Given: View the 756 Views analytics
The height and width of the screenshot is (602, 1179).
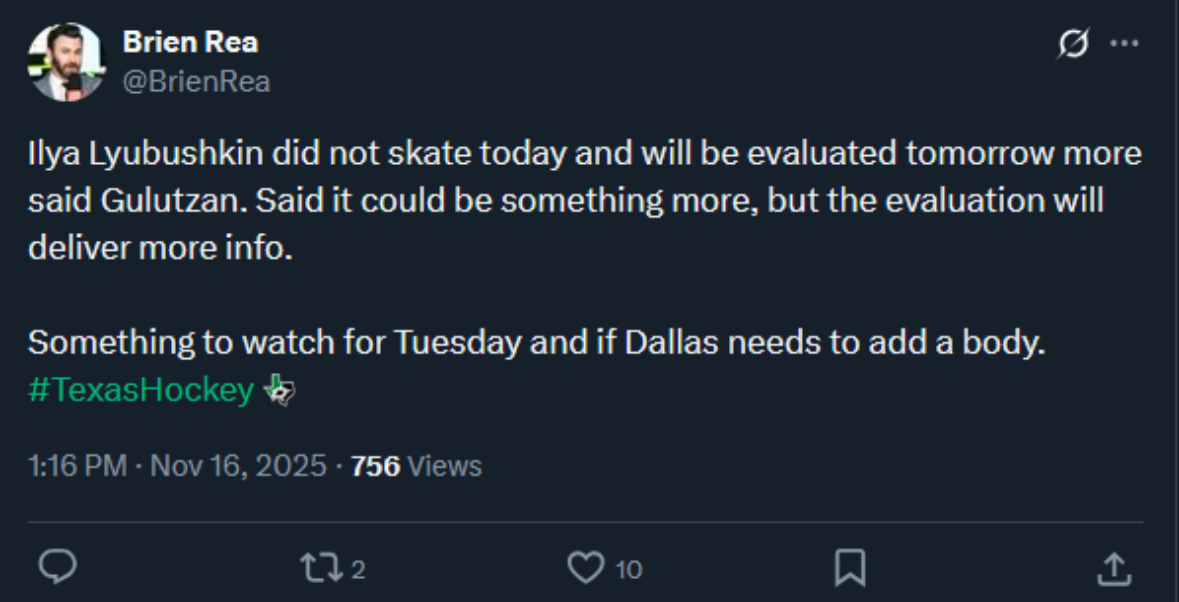Looking at the screenshot, I should pyautogui.click(x=416, y=465).
